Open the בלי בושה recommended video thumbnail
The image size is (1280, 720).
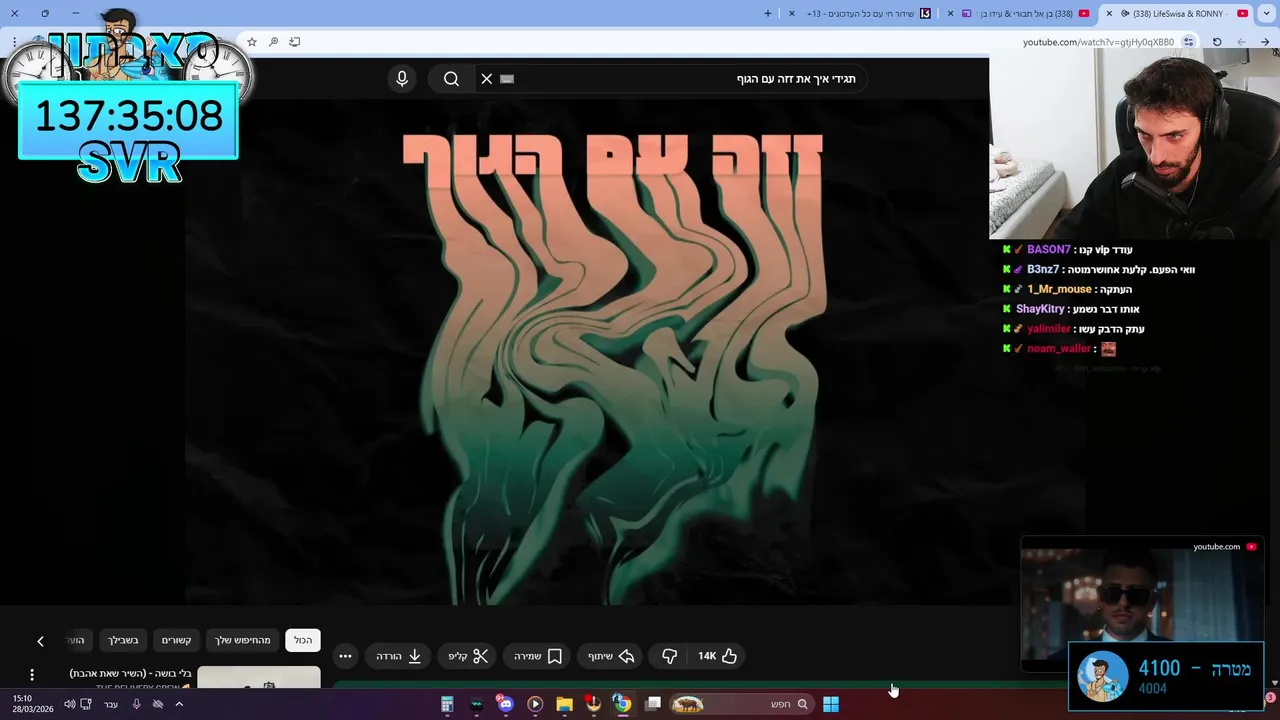point(259,678)
